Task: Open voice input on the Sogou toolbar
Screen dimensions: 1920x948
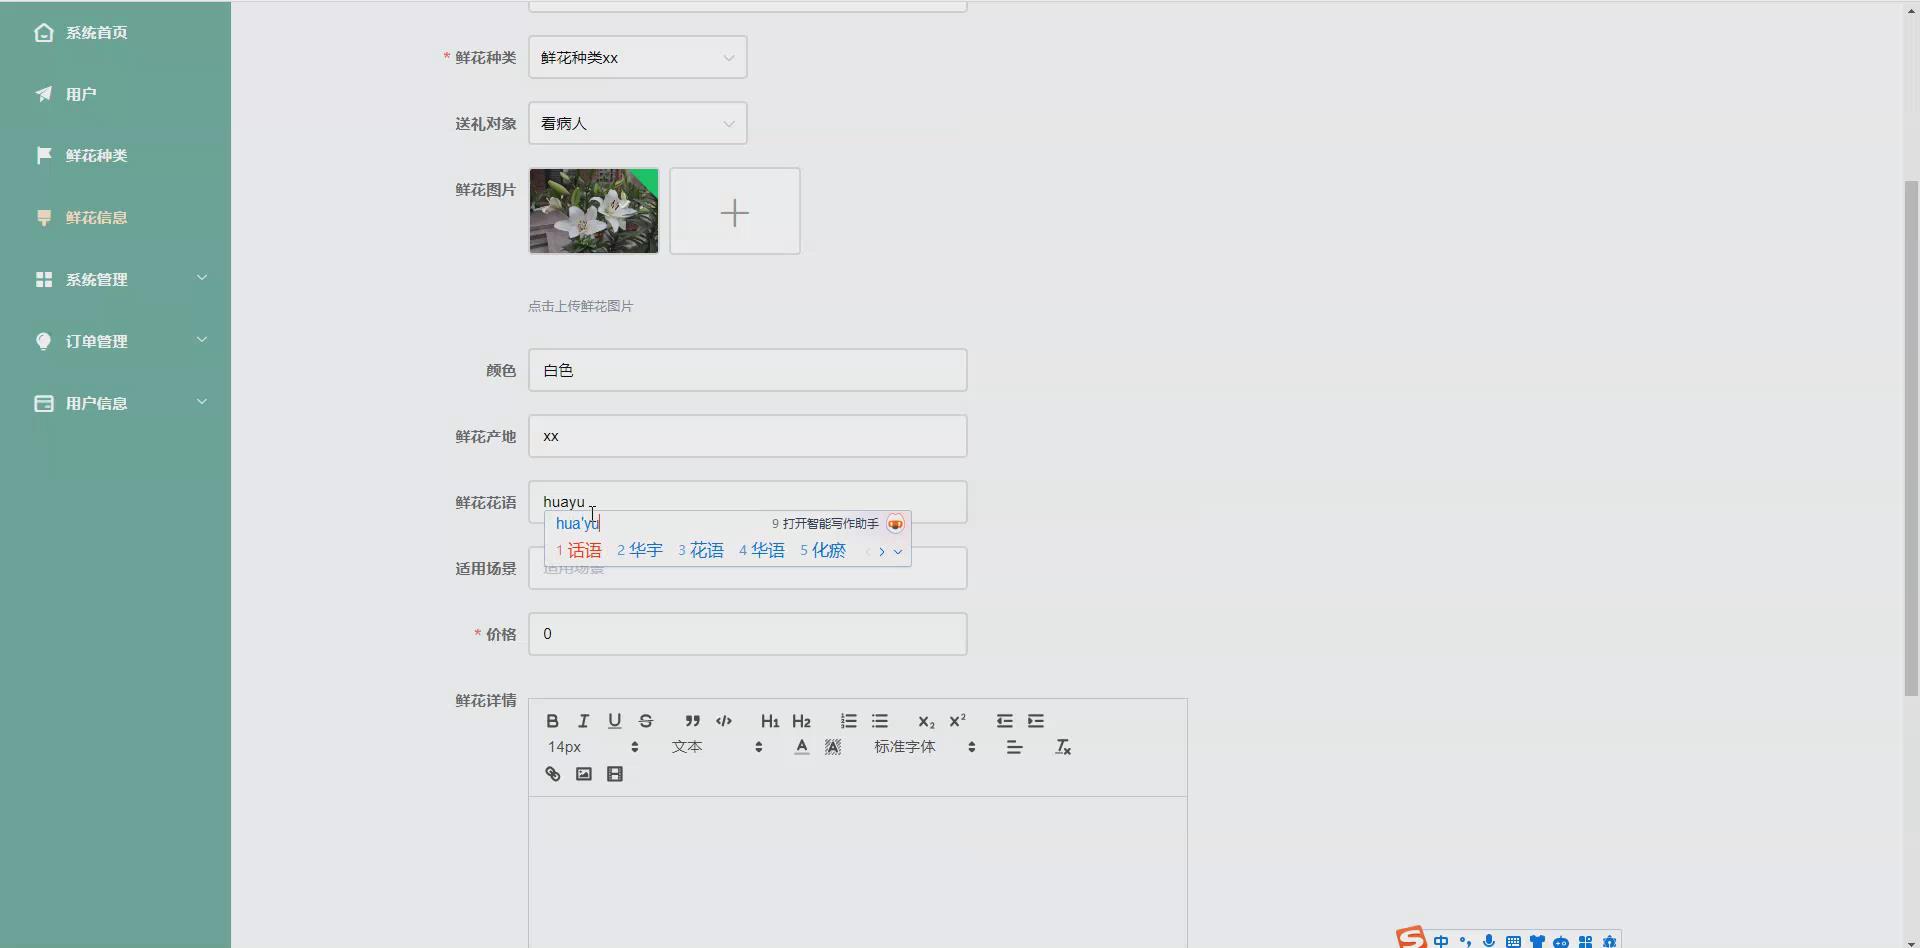Action: [1490, 940]
